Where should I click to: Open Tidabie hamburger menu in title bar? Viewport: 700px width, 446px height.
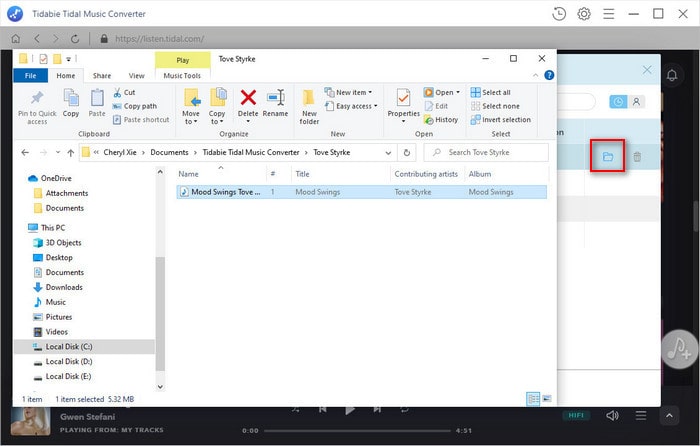tap(608, 14)
